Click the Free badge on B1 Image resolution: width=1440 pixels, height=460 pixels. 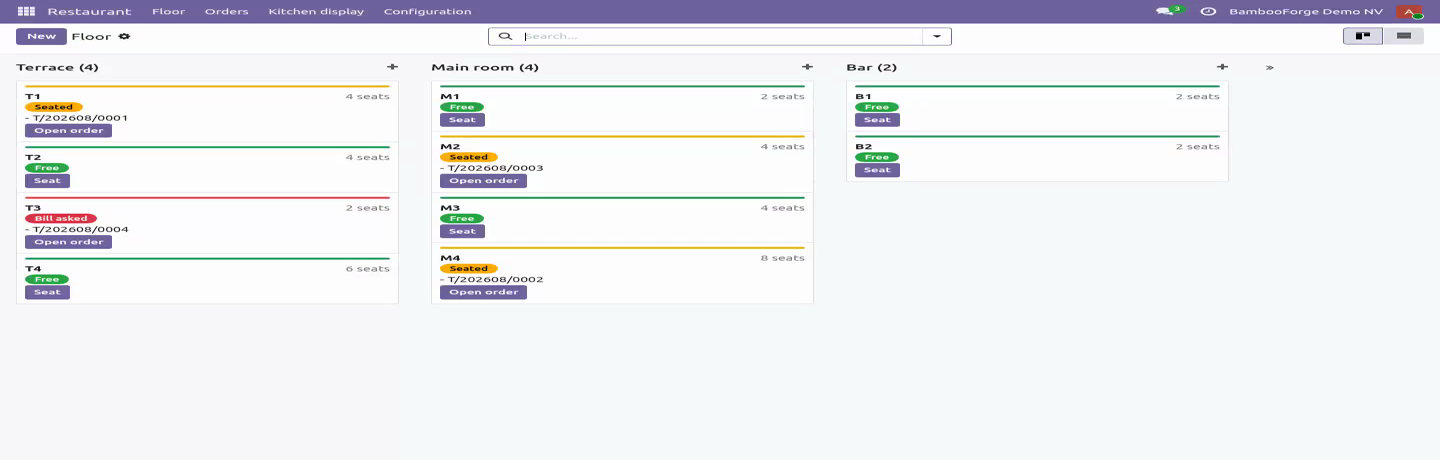click(x=877, y=107)
